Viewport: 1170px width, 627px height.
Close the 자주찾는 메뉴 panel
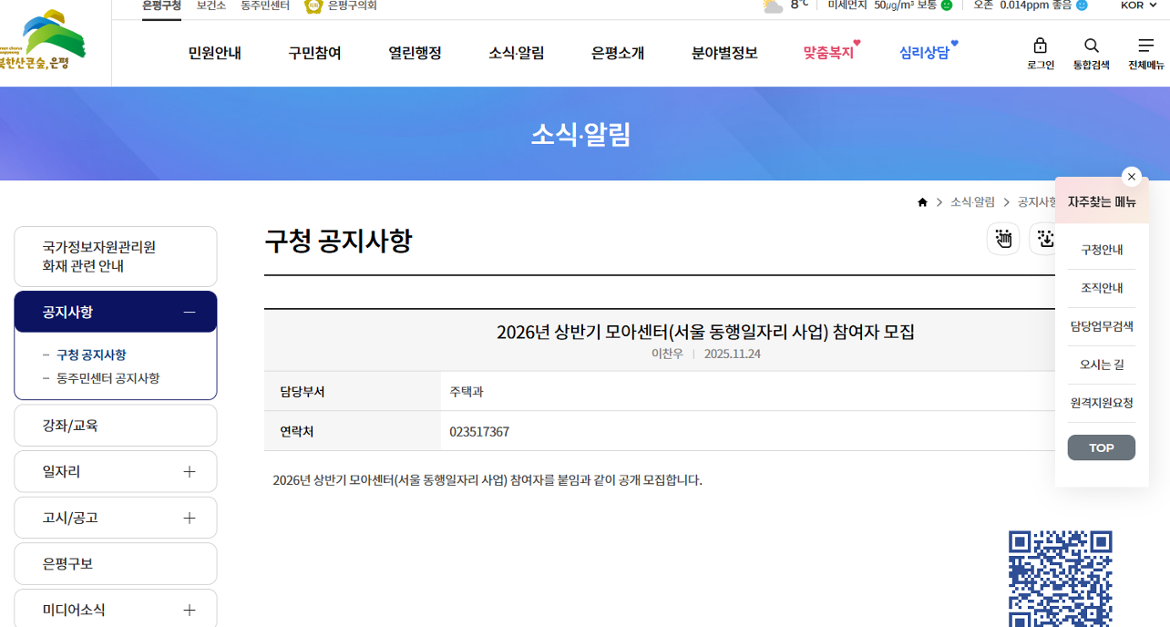[x=1131, y=176]
